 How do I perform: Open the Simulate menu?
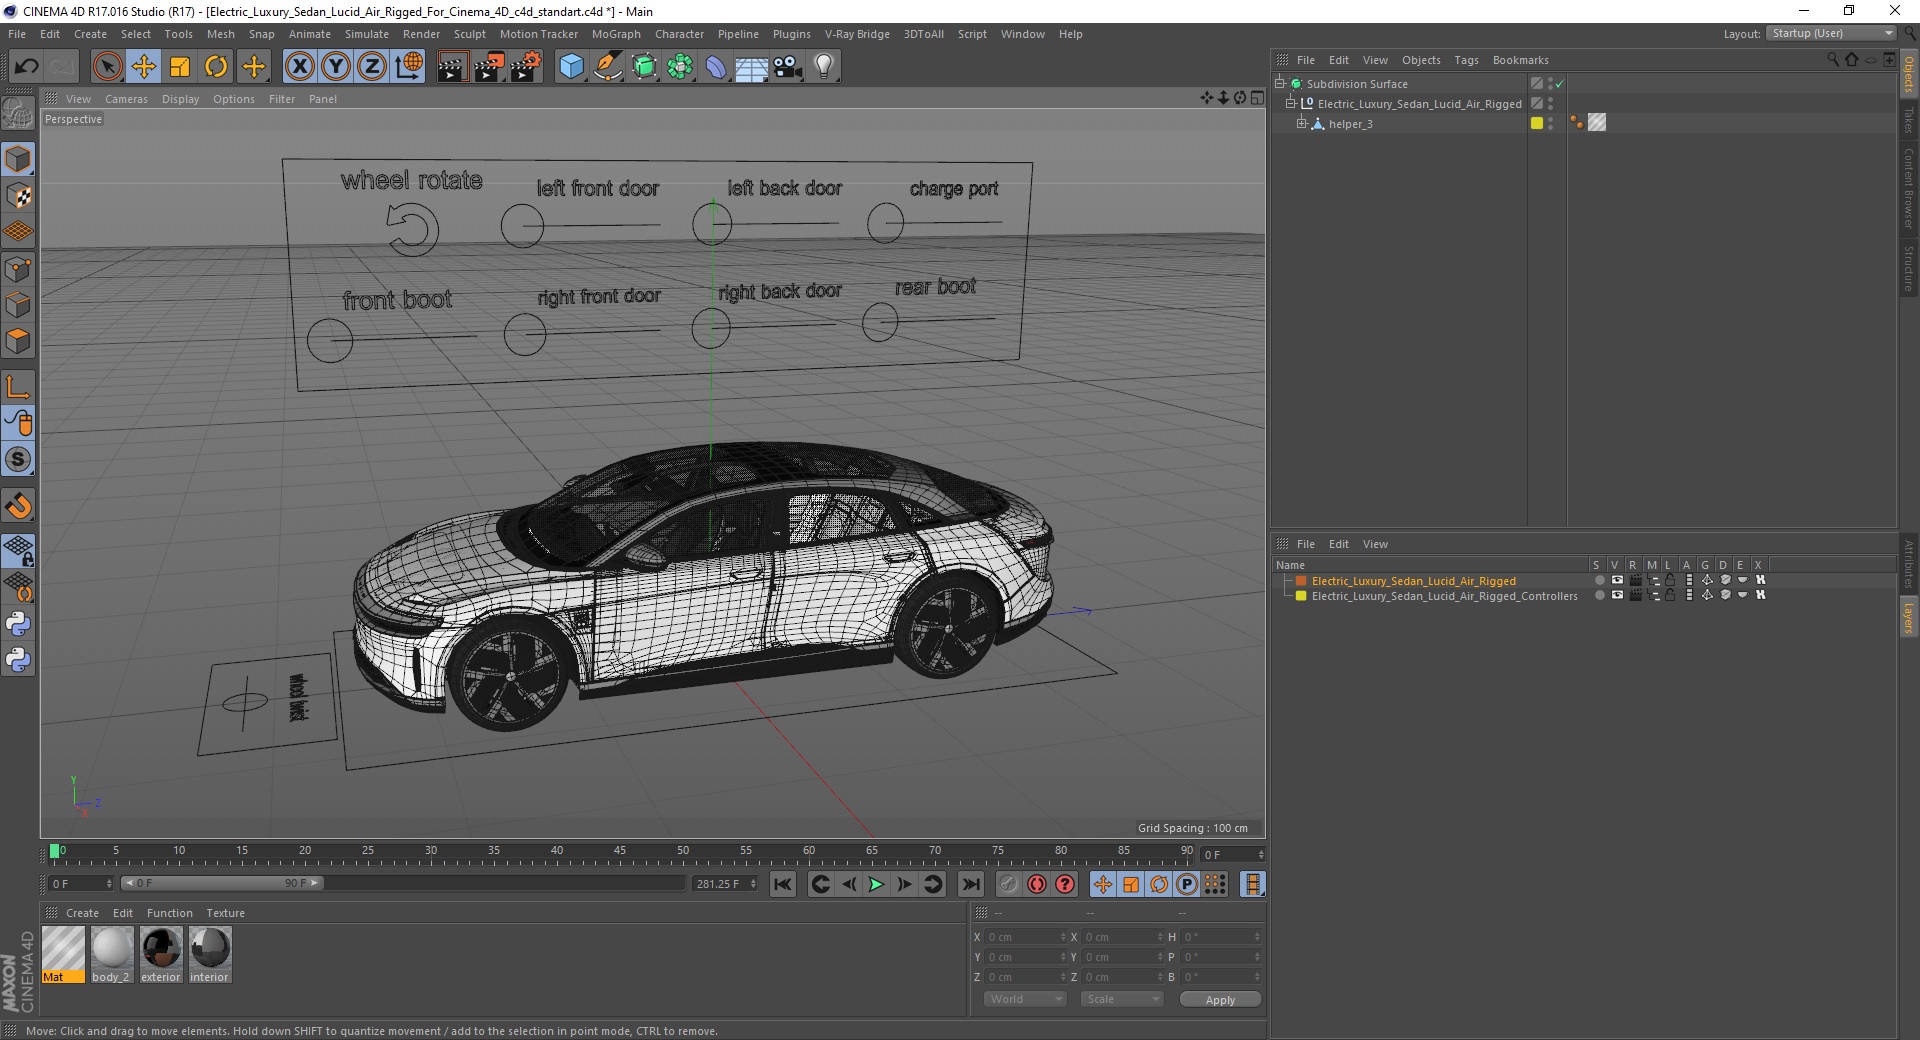point(367,34)
